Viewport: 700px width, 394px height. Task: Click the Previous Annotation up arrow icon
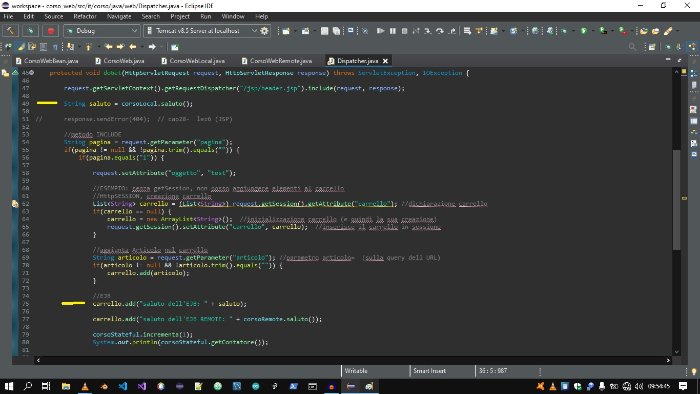88,46
